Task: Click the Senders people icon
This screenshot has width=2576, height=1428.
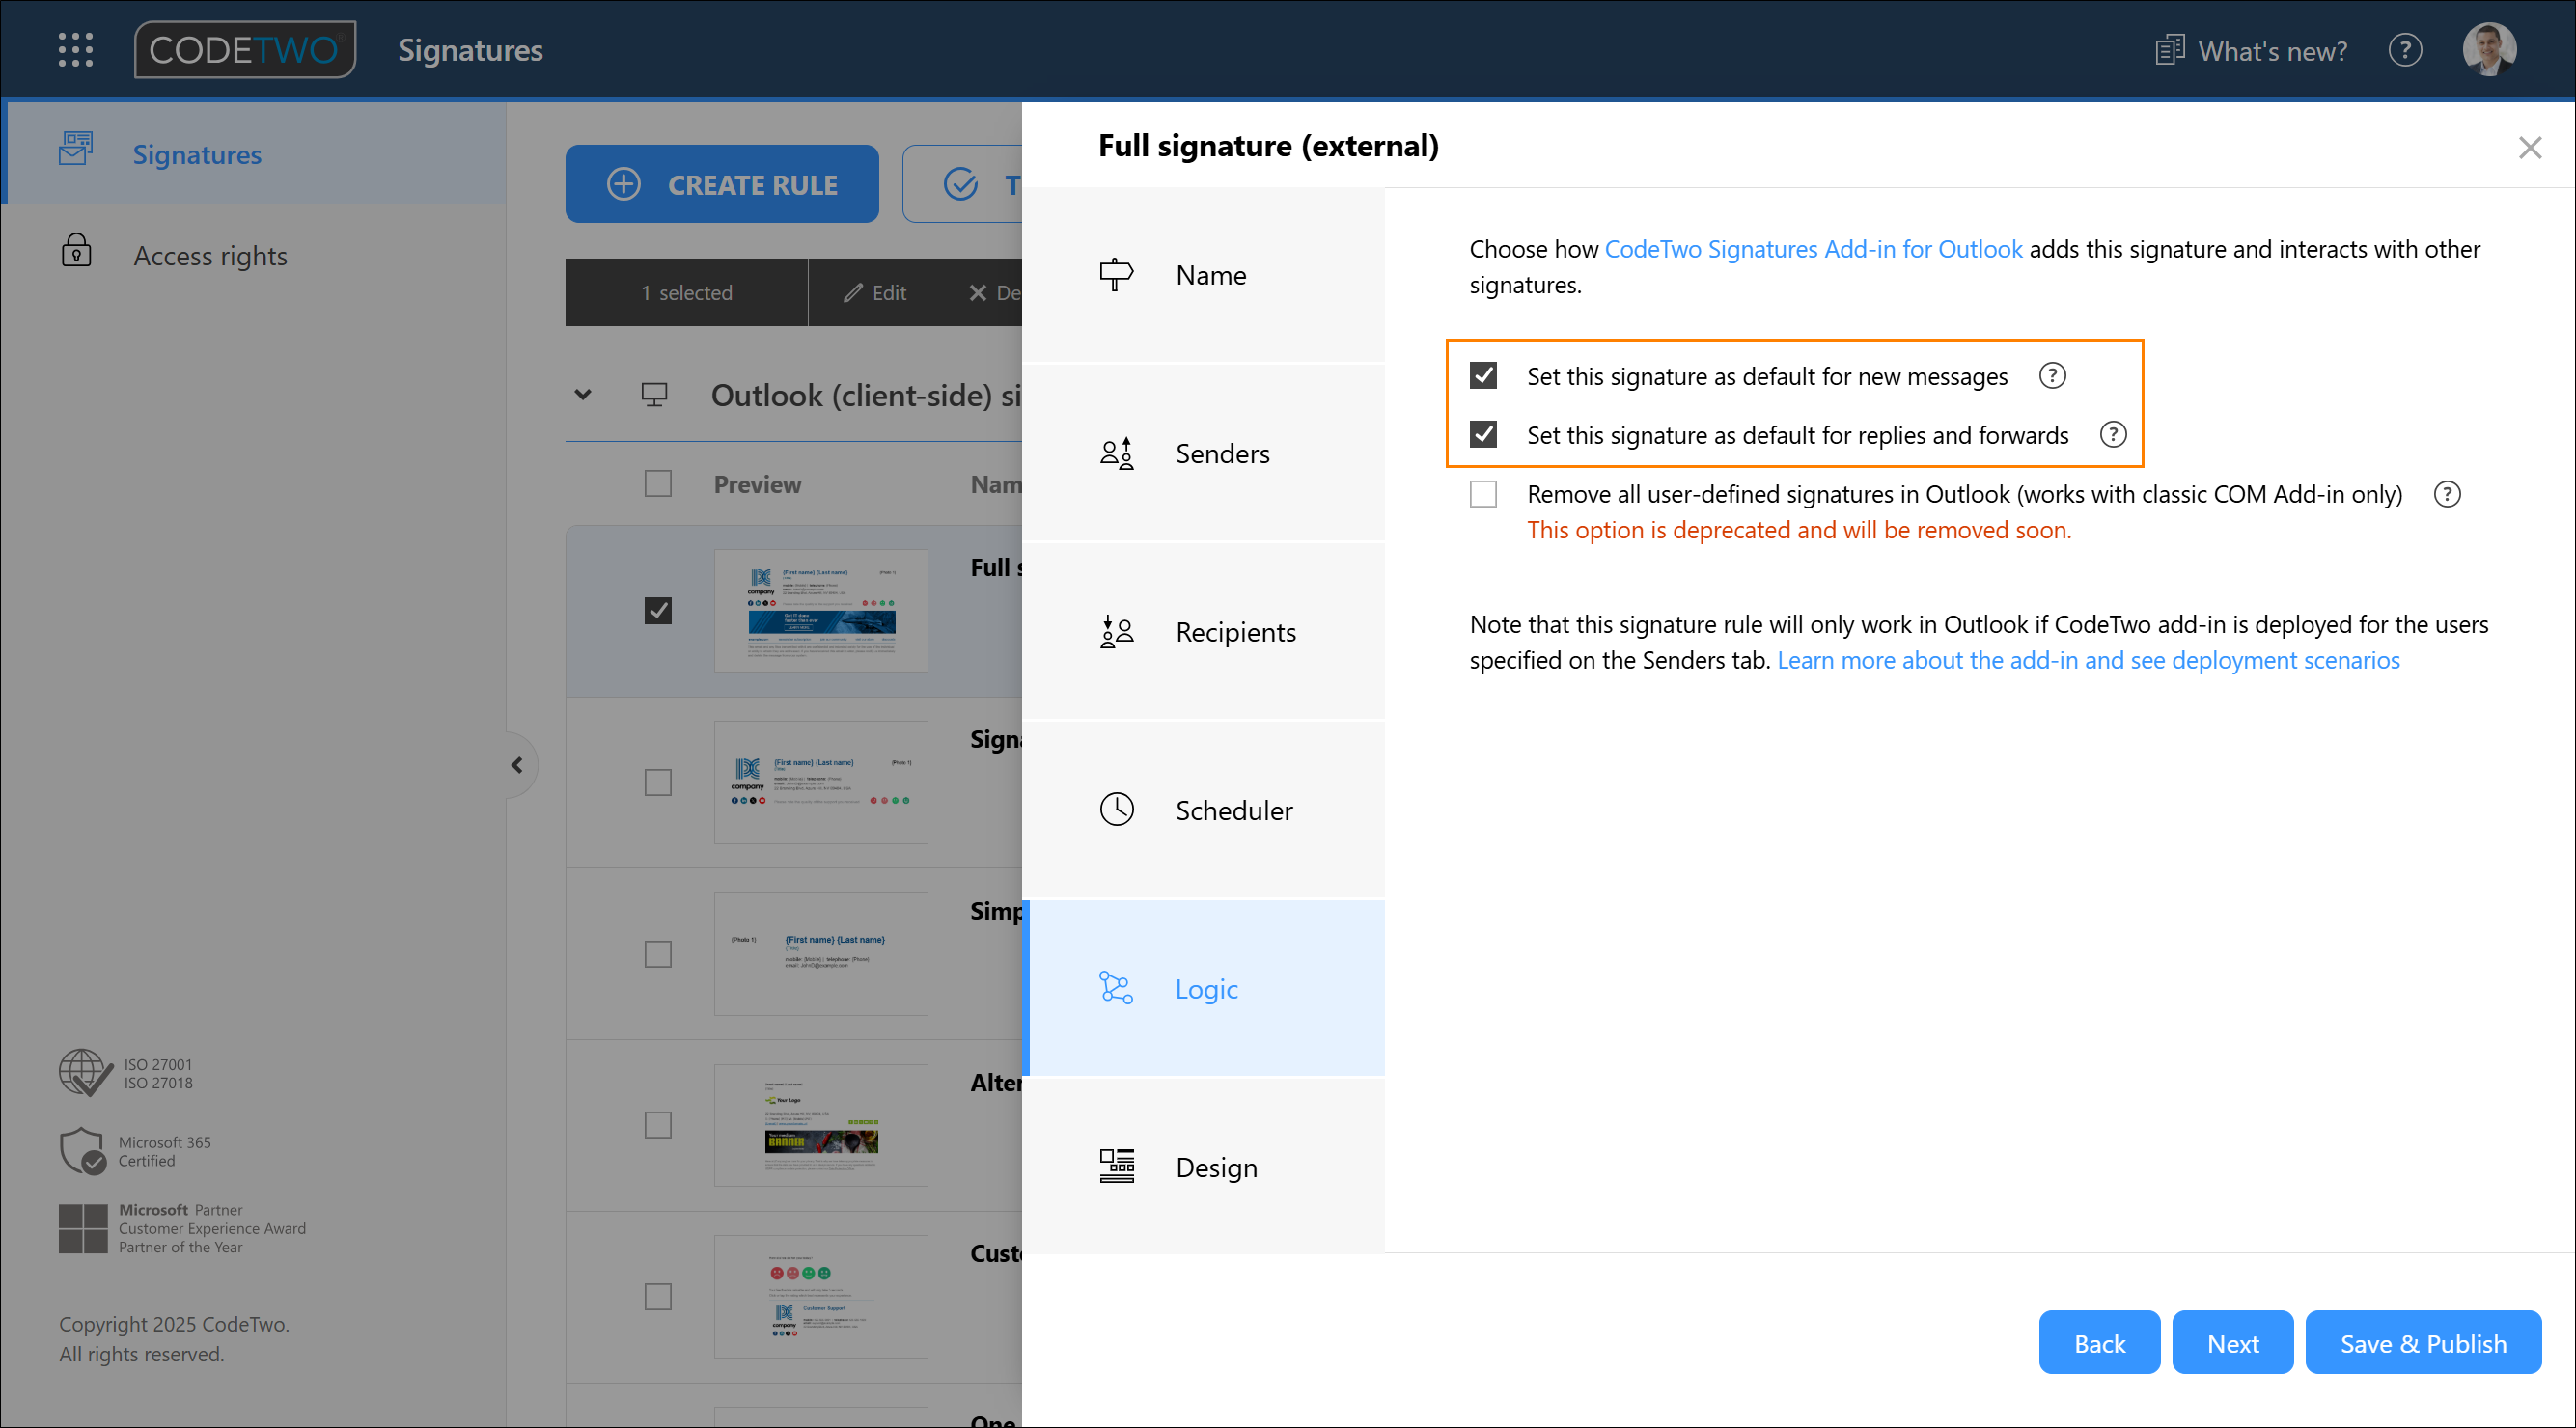Action: [x=1116, y=453]
